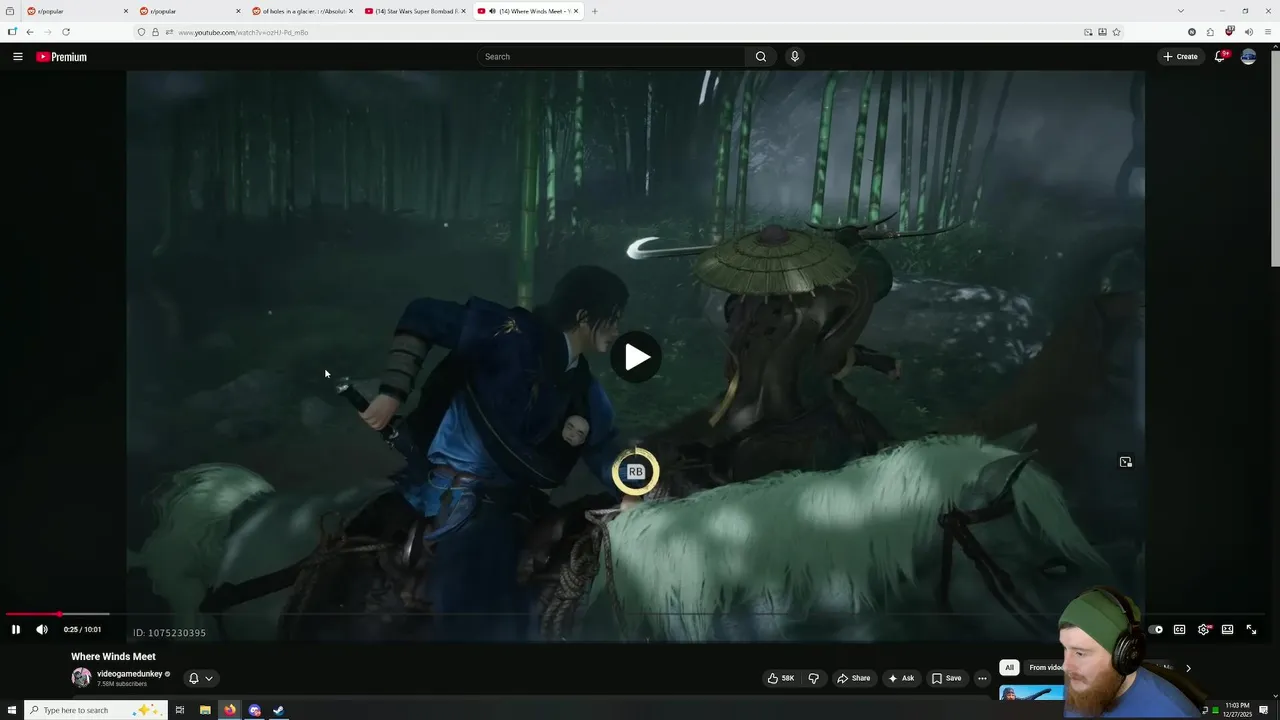Click the Windows taskbar search box
Image resolution: width=1280 pixels, height=720 pixels.
(95, 710)
